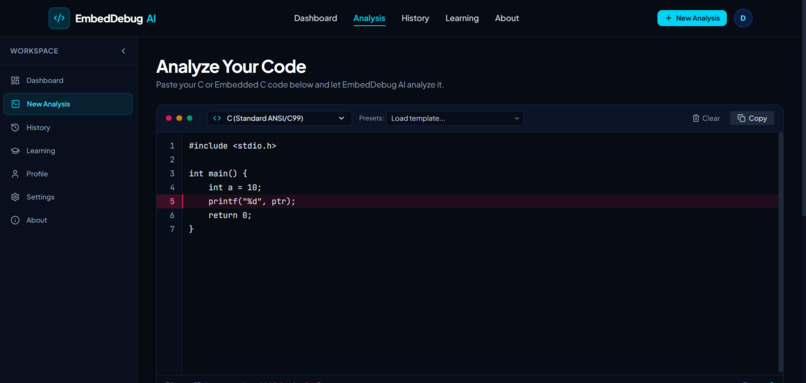Copy the code with Copy button

click(752, 118)
